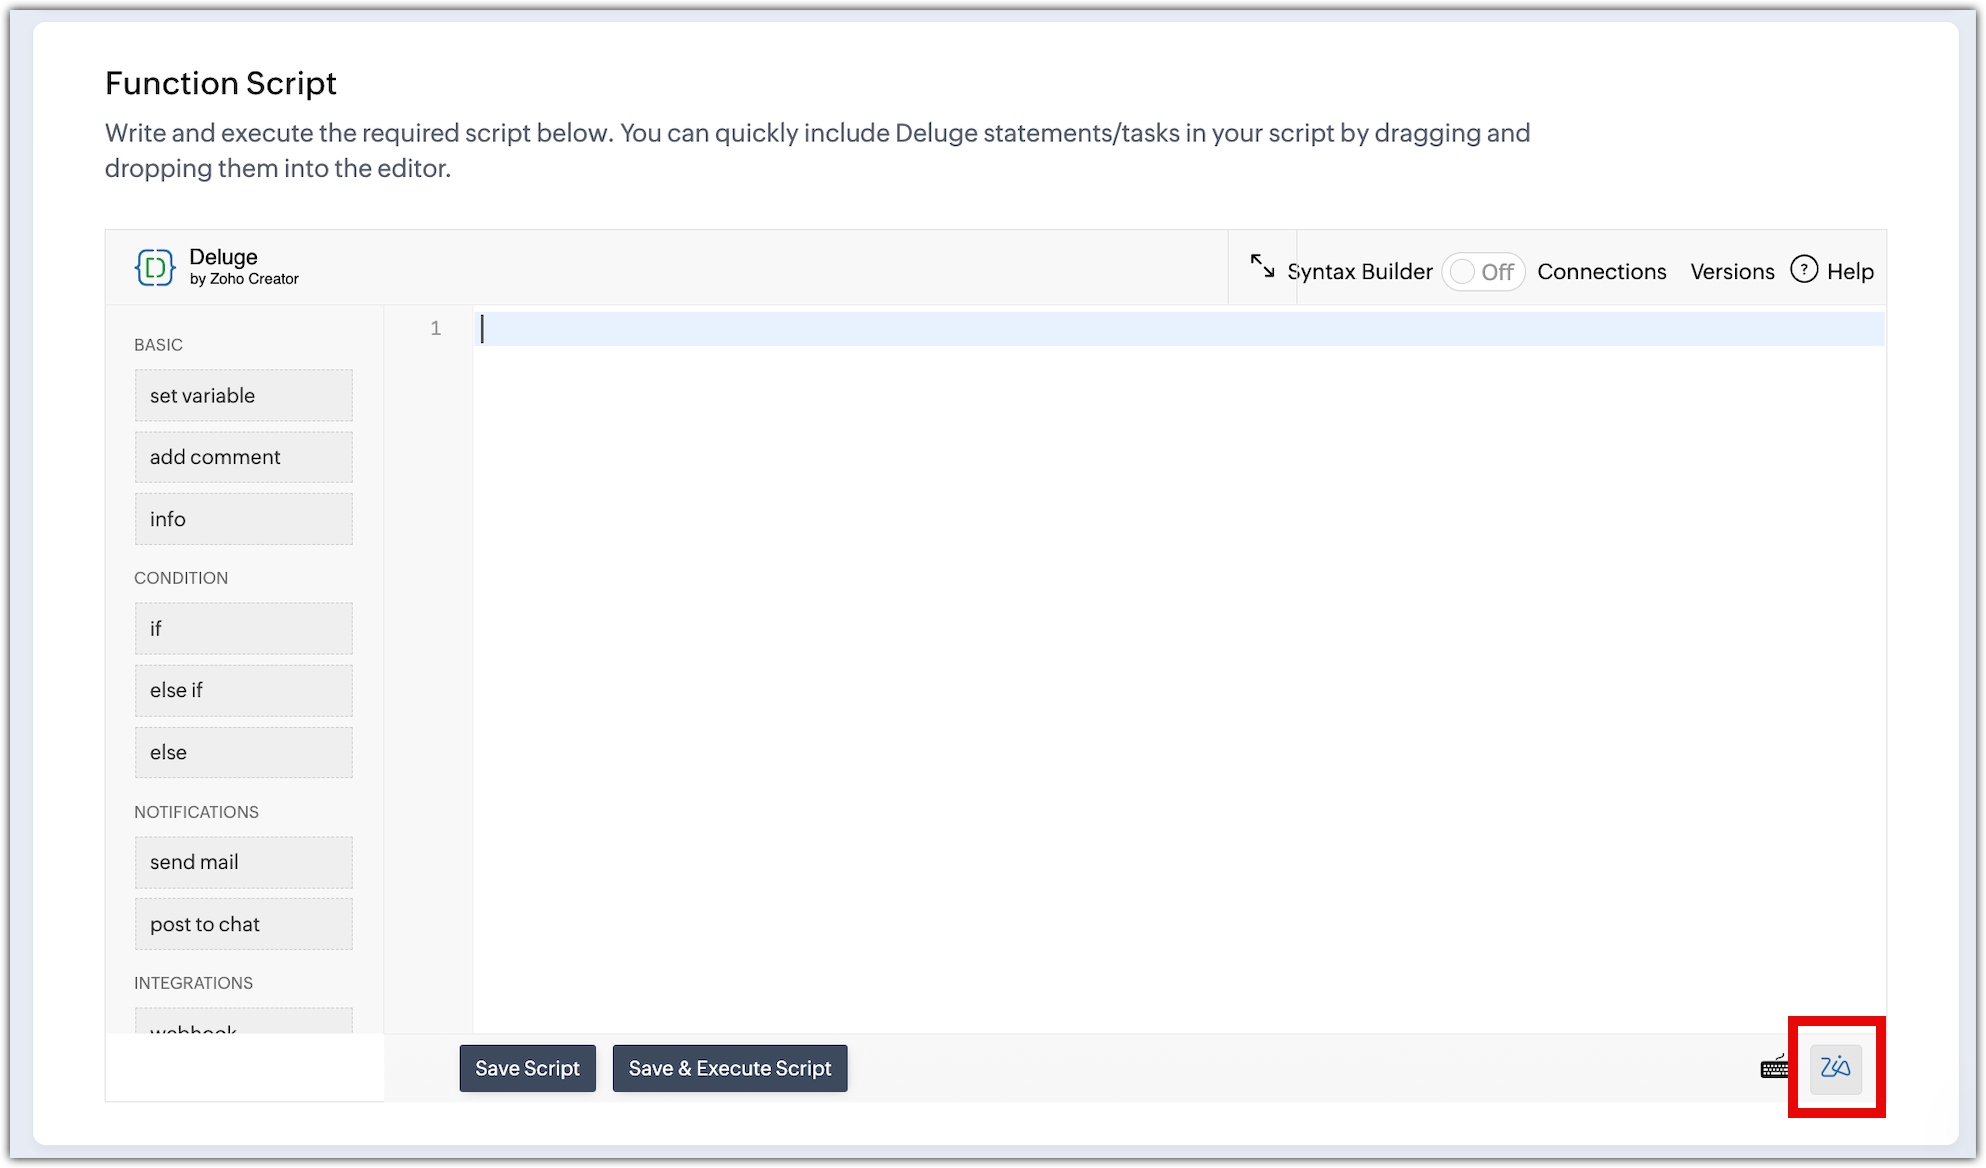The height and width of the screenshot is (1168, 1986).
Task: Select the add comment block
Action: pyautogui.click(x=243, y=457)
